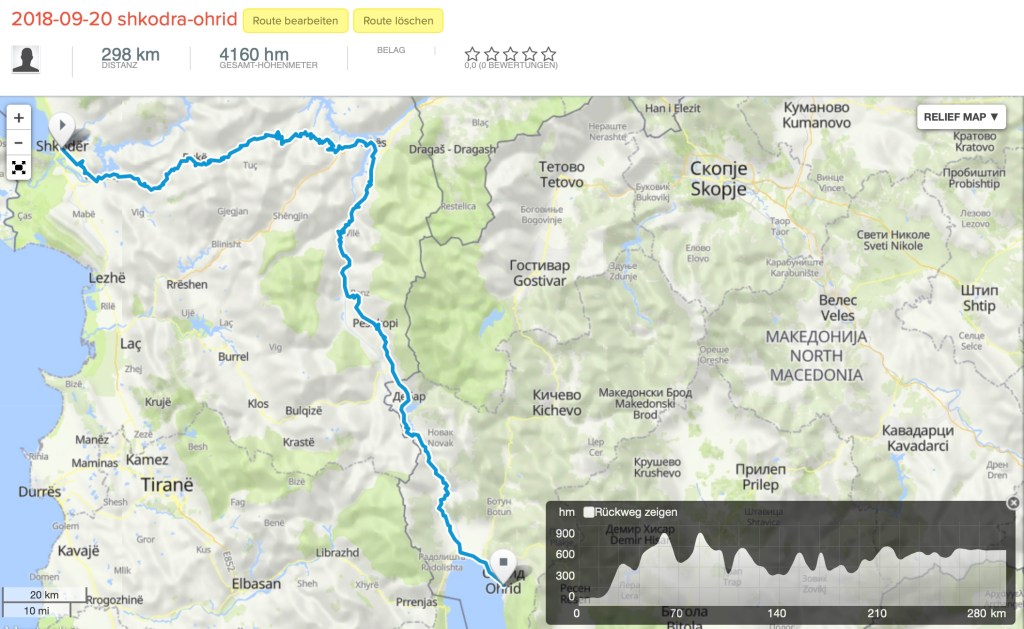
Task: Give the route a three-star rating
Action: [x=510, y=54]
